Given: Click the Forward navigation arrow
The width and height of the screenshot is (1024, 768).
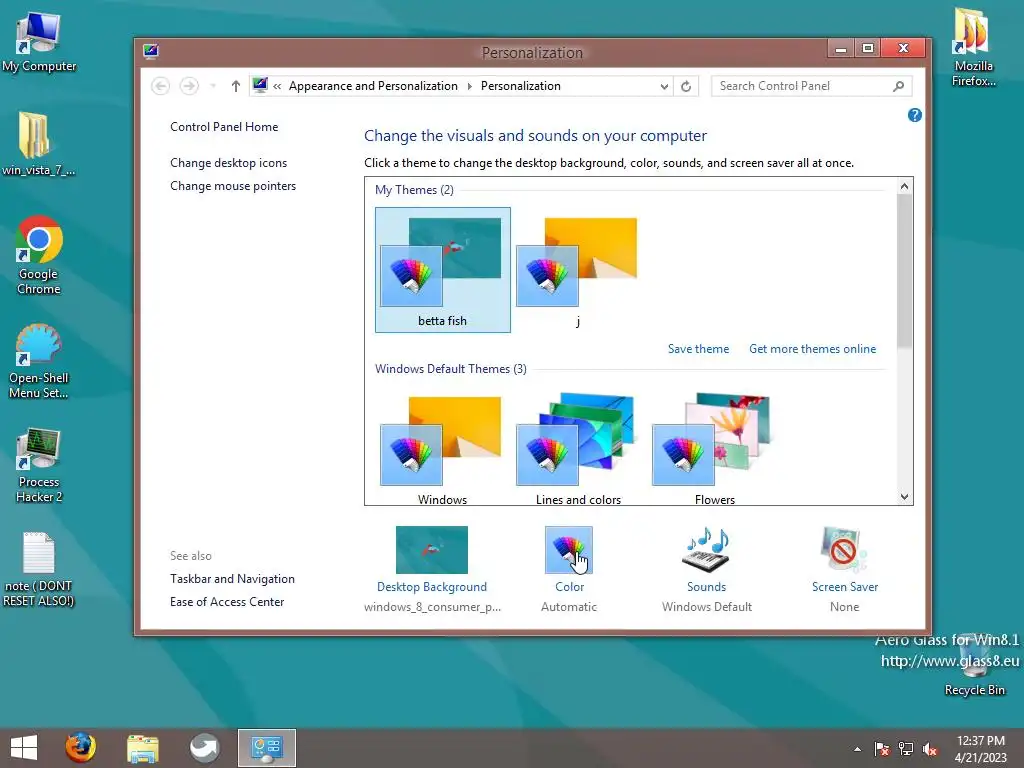Looking at the screenshot, I should pyautogui.click(x=189, y=86).
